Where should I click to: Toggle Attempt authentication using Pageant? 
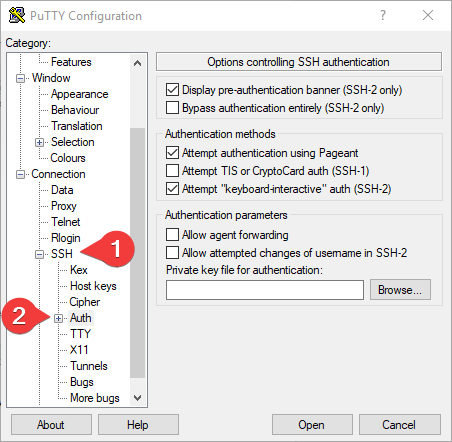pos(172,153)
